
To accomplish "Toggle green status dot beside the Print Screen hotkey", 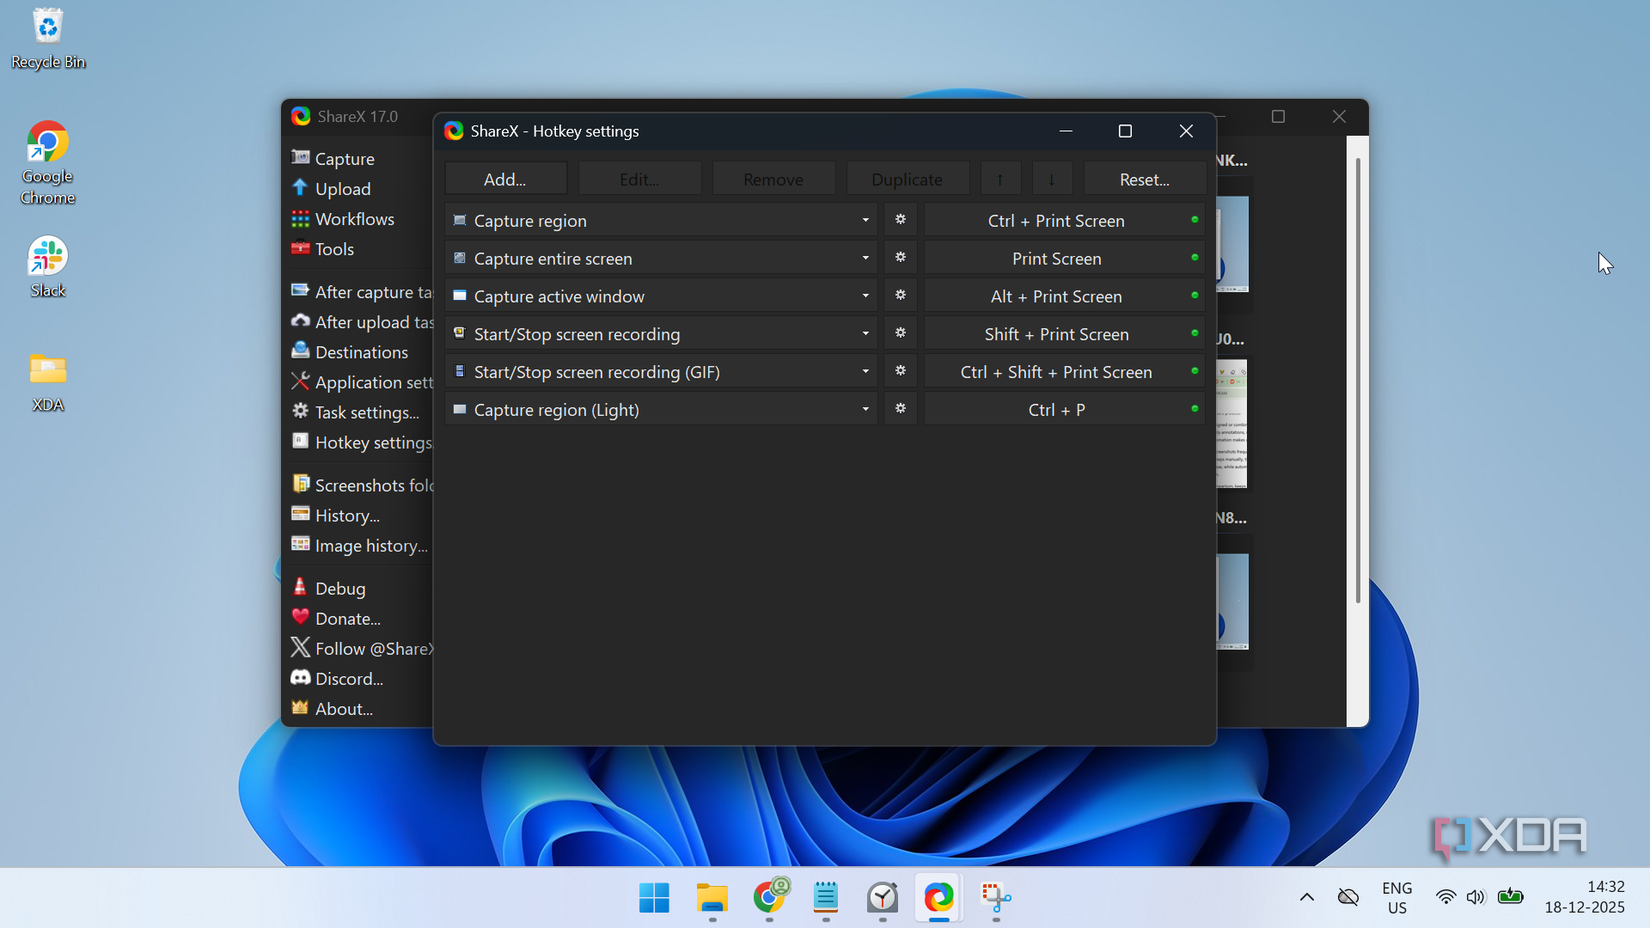I will coord(1194,258).
